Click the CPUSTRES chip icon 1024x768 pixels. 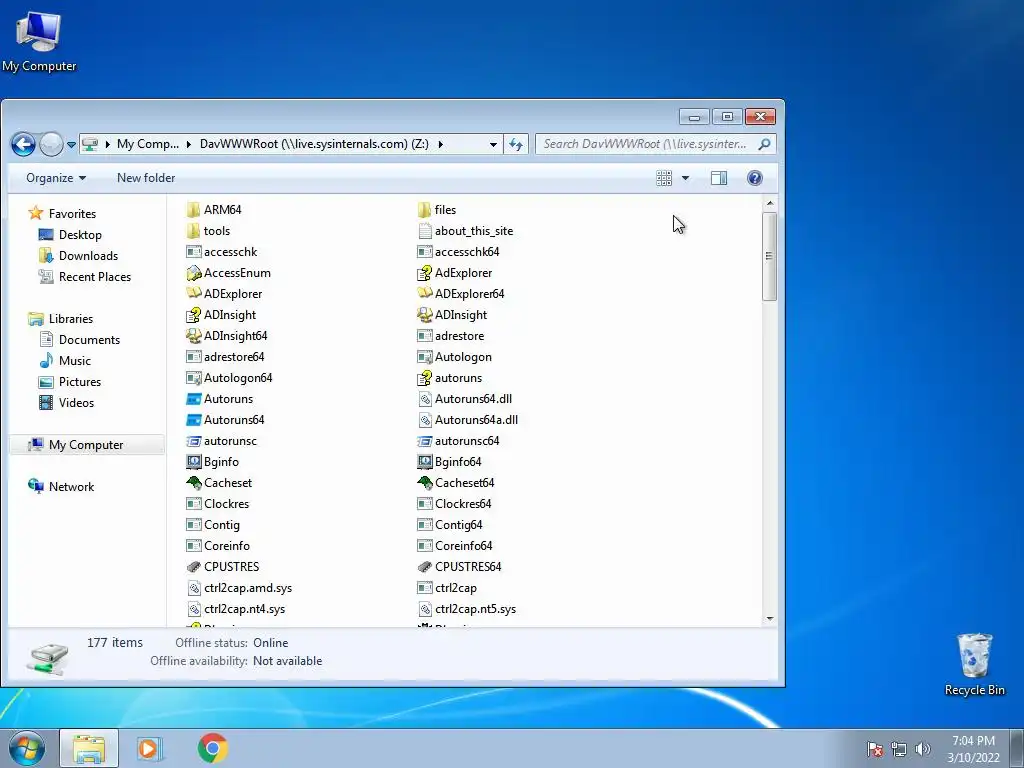[x=193, y=567]
